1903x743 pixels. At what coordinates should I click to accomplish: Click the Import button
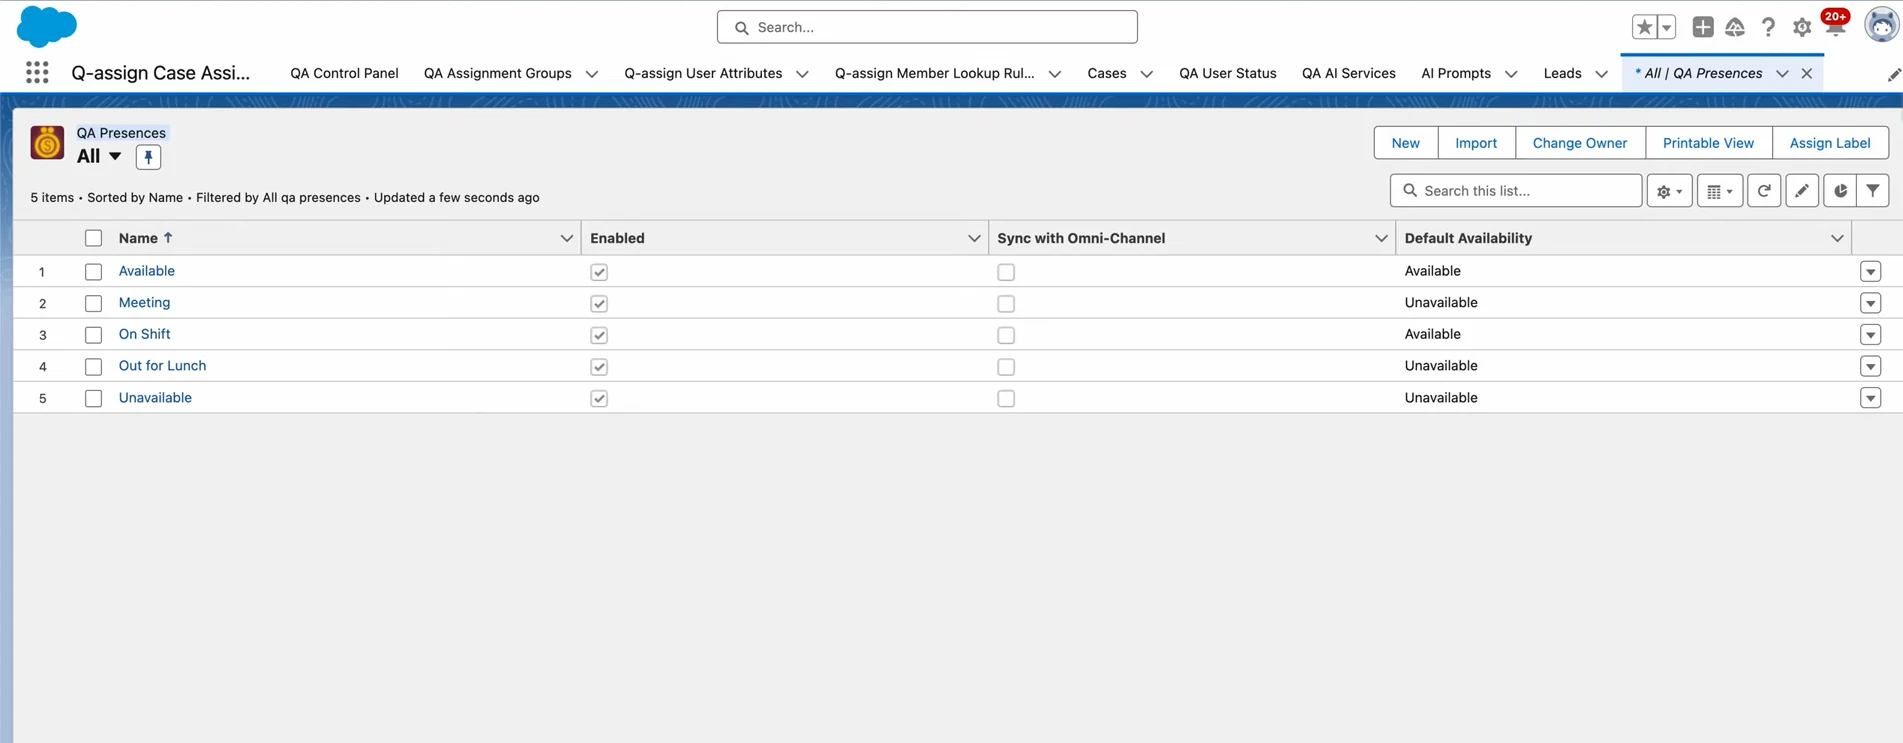(1476, 143)
